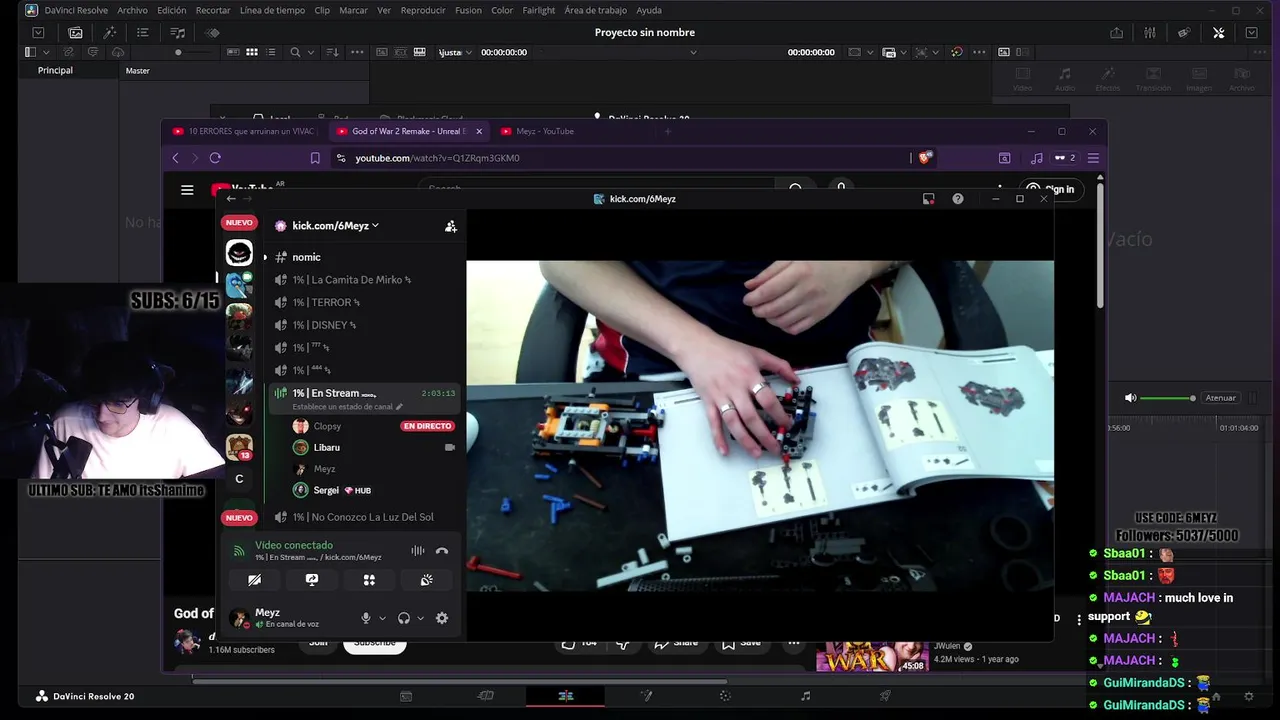Open the Metadata tag icon

tap(1184, 32)
